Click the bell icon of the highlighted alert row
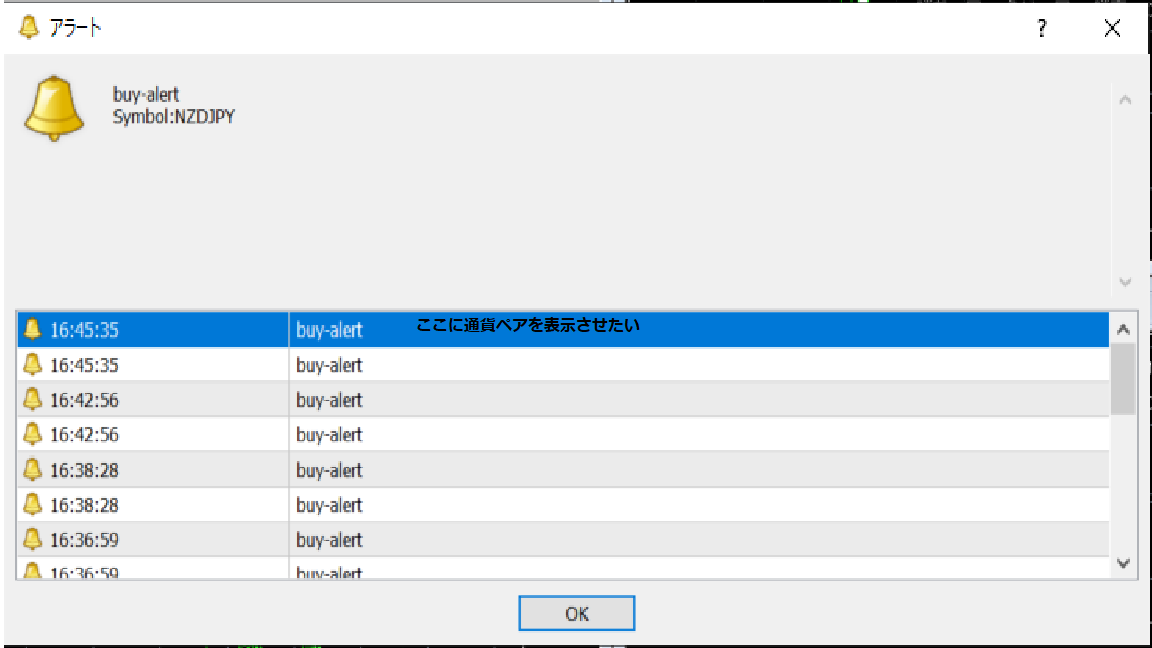This screenshot has width=1152, height=648. pyautogui.click(x=33, y=330)
